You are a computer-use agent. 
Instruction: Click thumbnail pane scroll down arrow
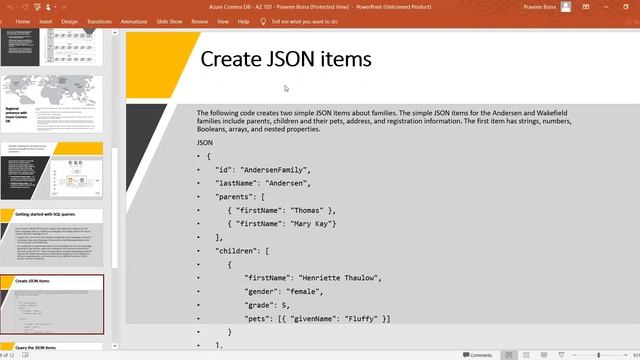115,346
